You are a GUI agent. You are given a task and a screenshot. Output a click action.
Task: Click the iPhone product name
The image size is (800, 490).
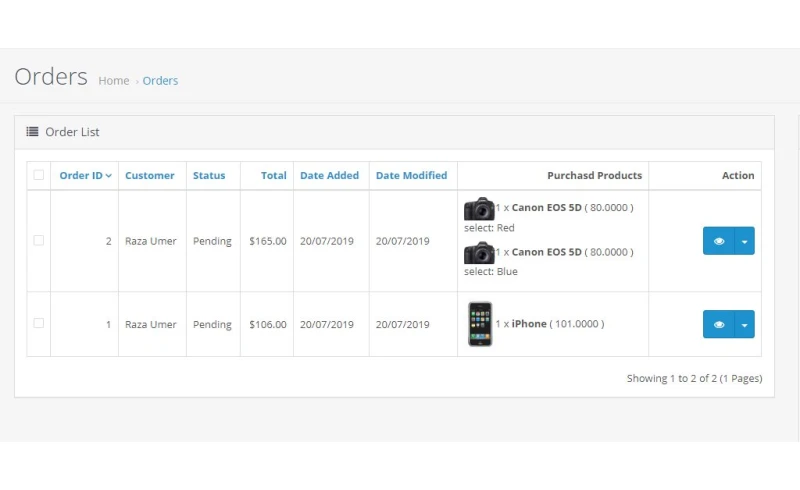tap(530, 324)
